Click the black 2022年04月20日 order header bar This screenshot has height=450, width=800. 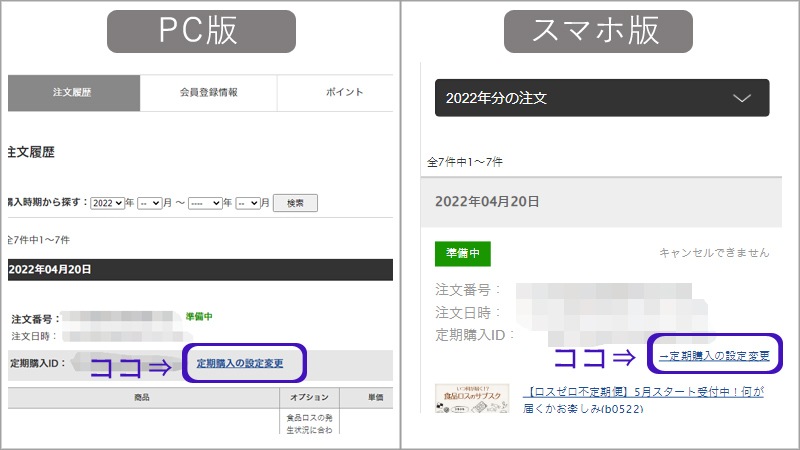[x=200, y=270]
